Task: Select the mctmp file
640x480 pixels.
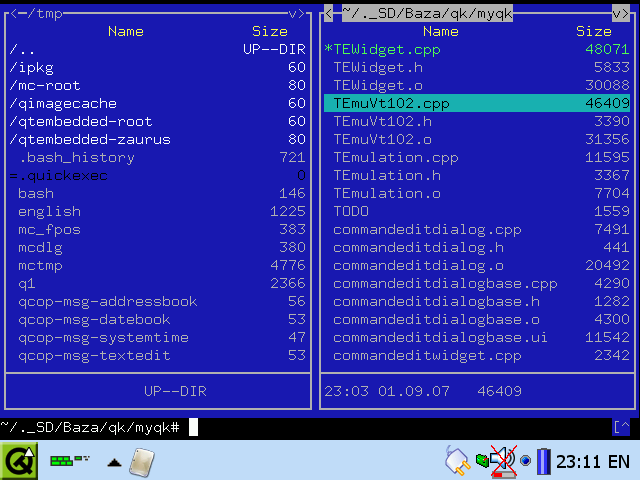Action: [x=158, y=265]
